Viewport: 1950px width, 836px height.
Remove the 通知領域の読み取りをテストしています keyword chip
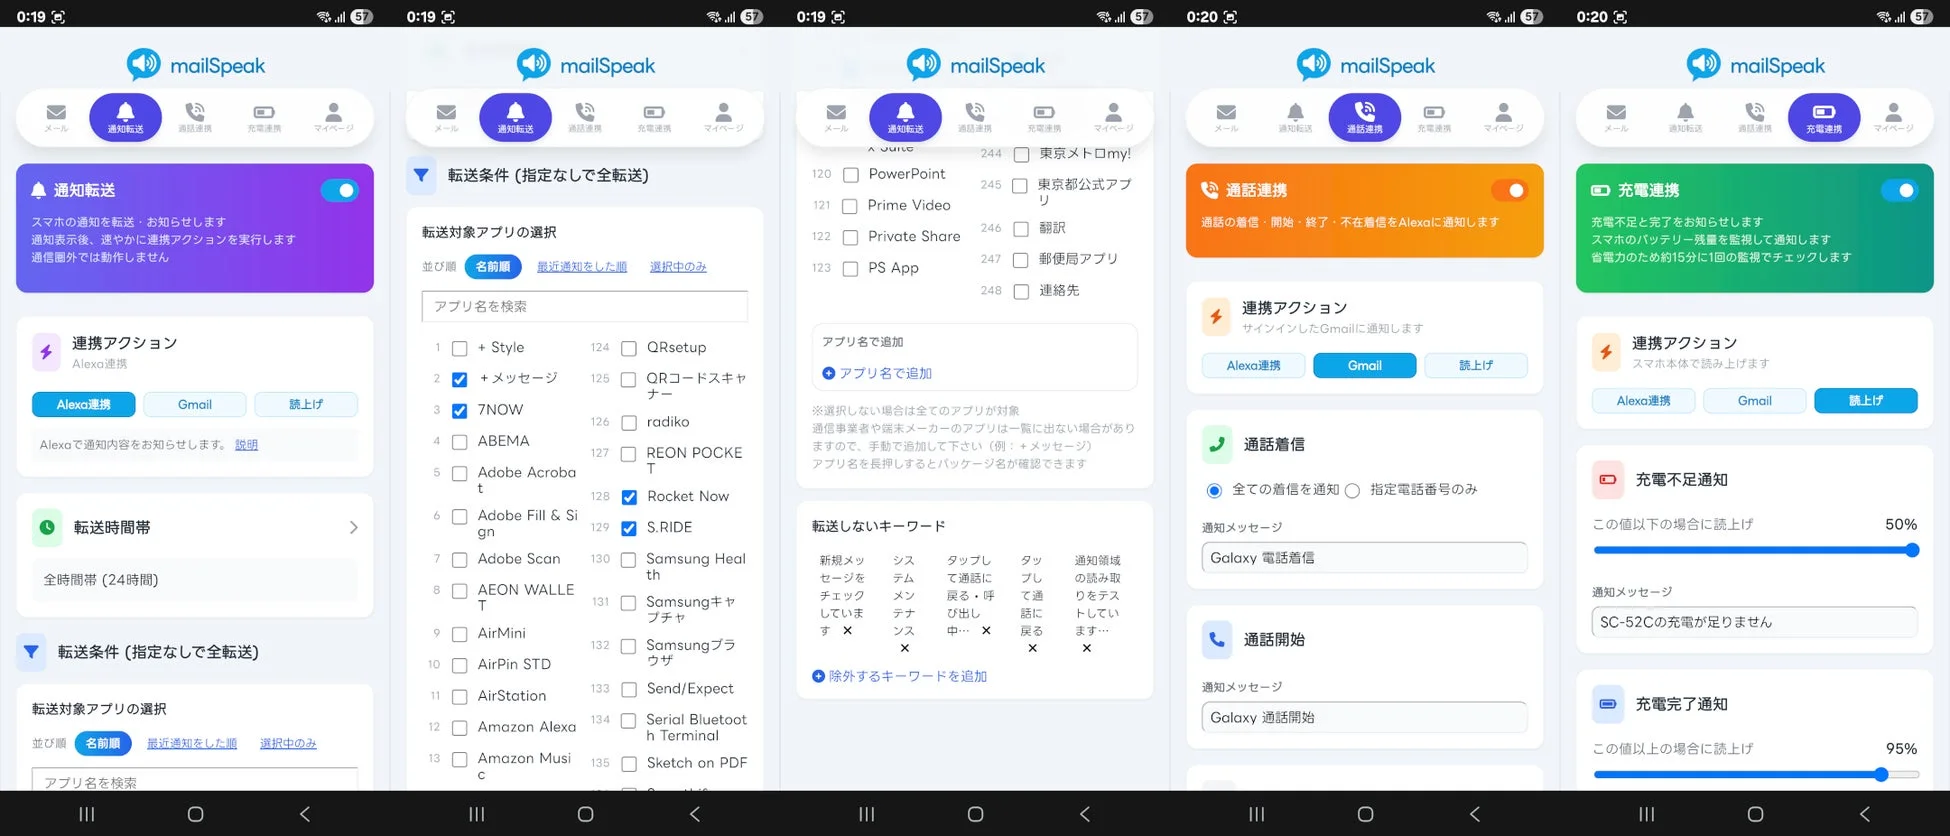coord(1086,648)
